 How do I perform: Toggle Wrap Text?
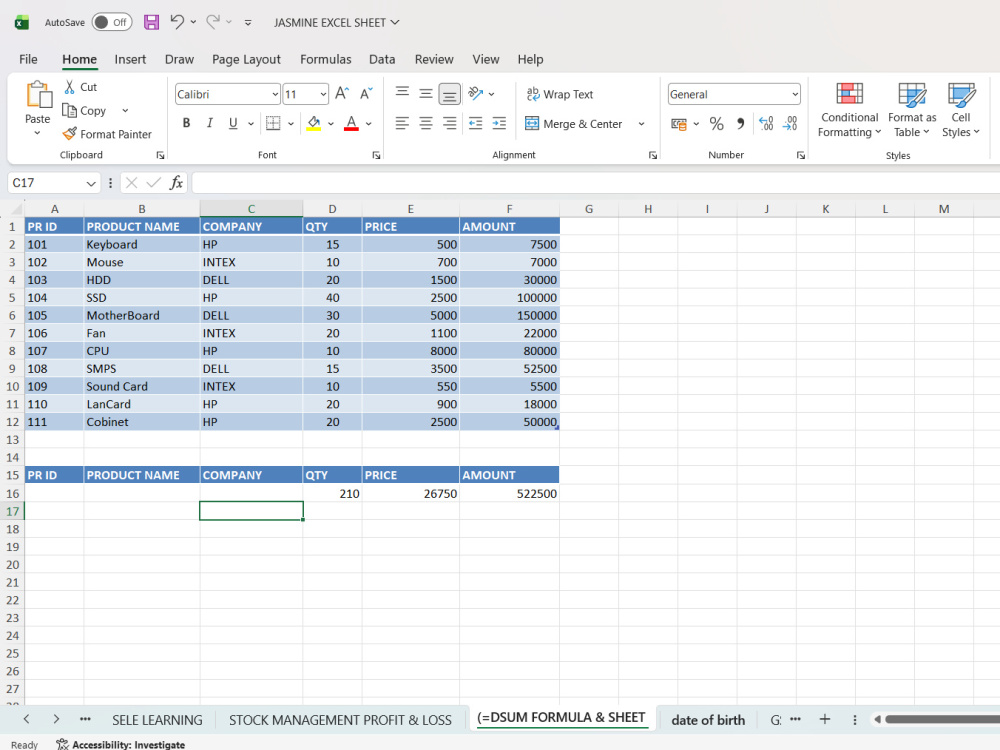point(559,94)
